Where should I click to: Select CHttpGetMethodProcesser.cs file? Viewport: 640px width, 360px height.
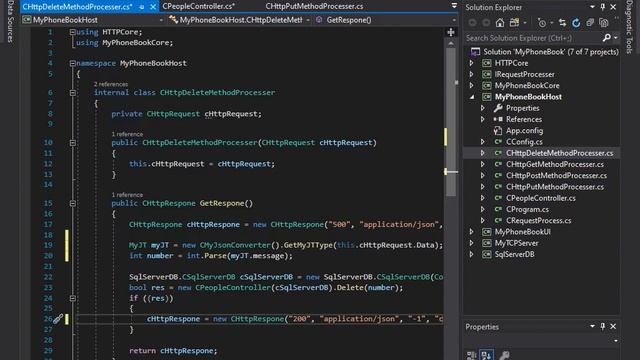555,164
